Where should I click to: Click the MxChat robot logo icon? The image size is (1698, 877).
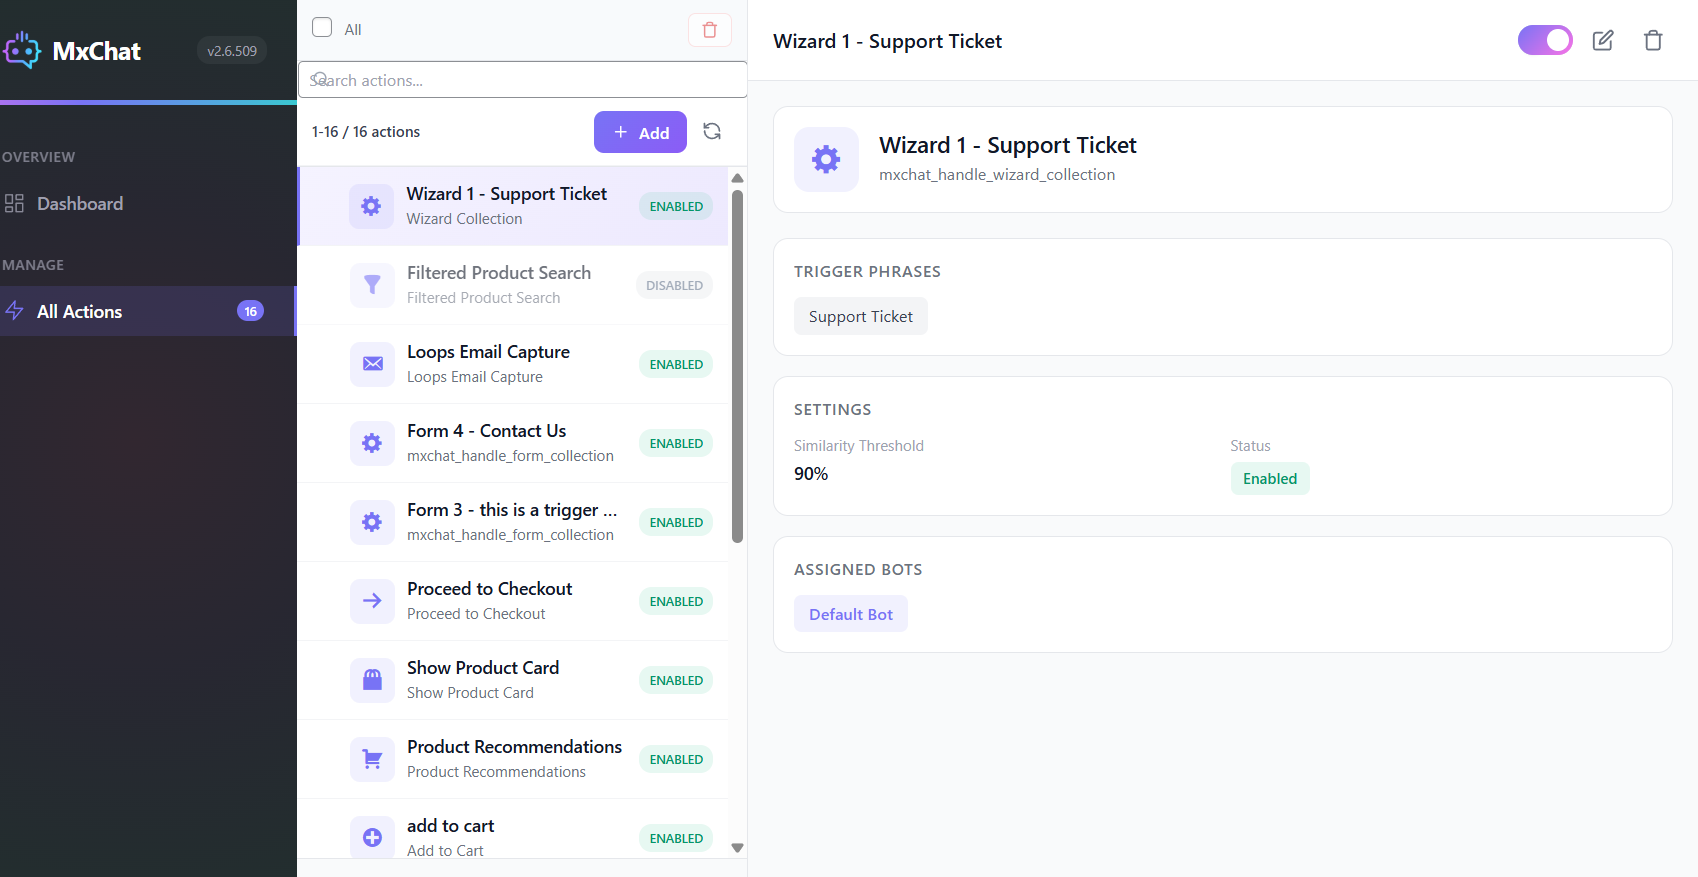click(x=21, y=50)
